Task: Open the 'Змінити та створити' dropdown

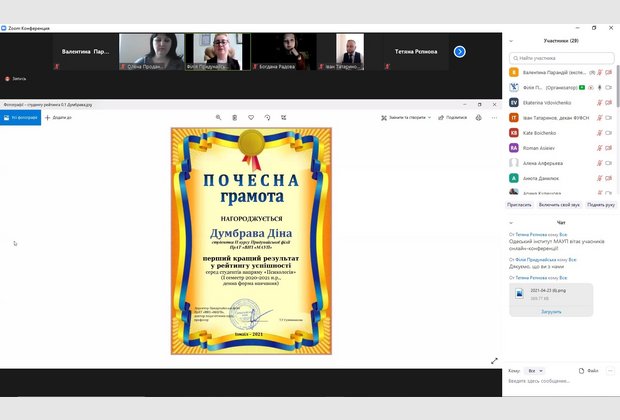Action: tap(406, 117)
